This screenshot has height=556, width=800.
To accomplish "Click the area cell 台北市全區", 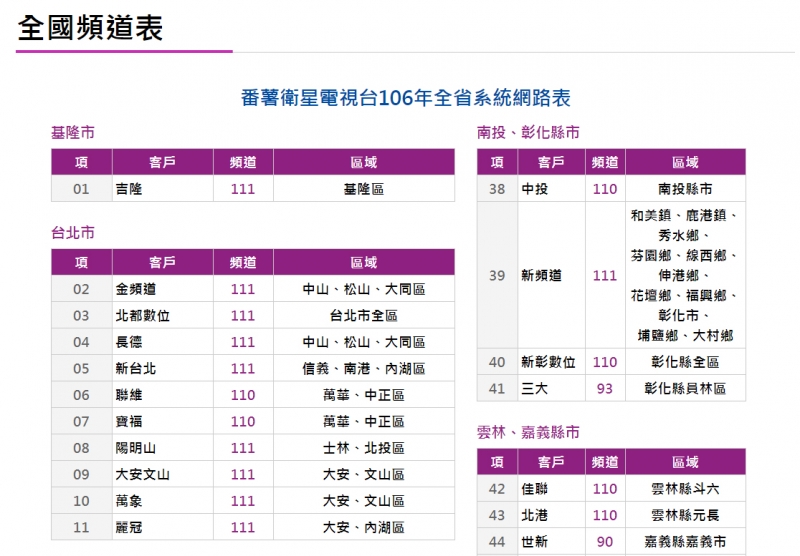I will point(364,315).
